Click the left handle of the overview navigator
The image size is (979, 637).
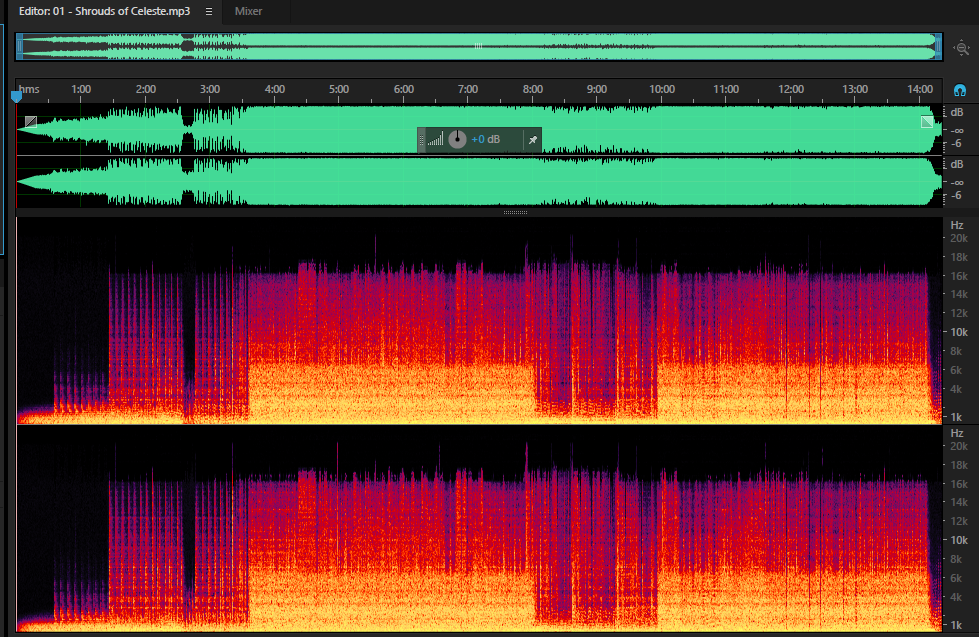pos(19,47)
